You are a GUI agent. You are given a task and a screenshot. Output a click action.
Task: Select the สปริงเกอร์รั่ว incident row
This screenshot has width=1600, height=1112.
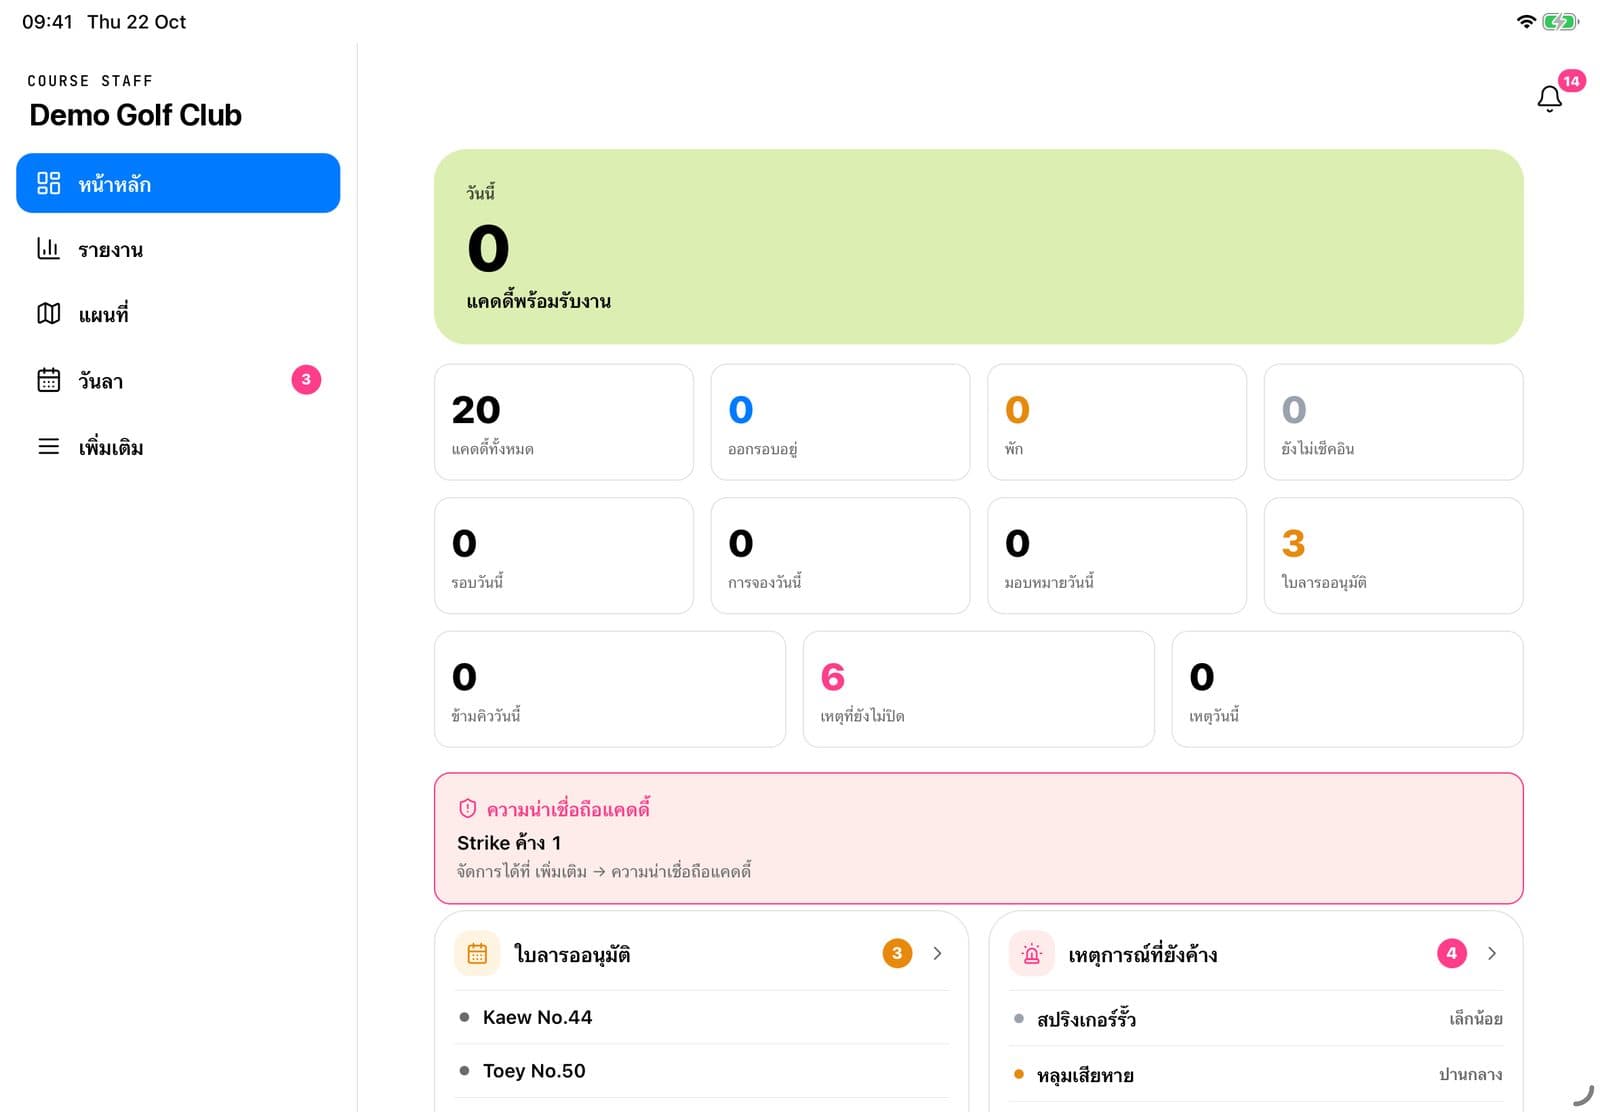(x=1256, y=1019)
